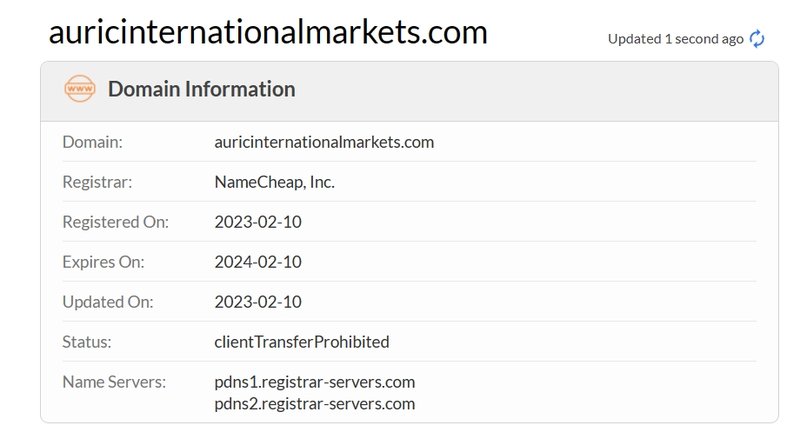Click the "Domain:" row label
The height and width of the screenshot is (432, 800).
point(92,142)
